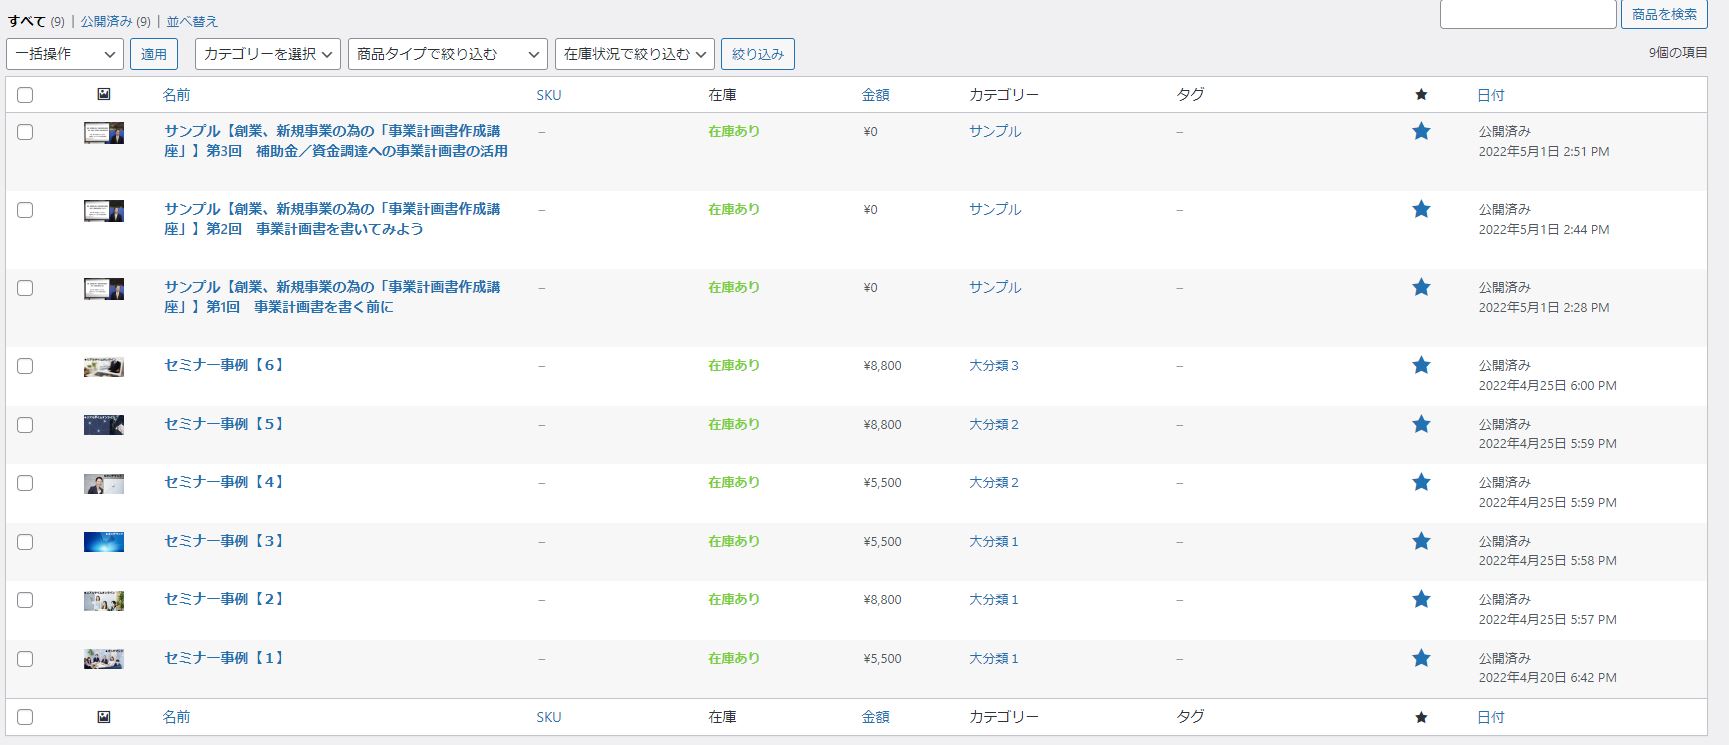
Task: Unfeature the 第3回 sample product star
Action: tap(1421, 131)
